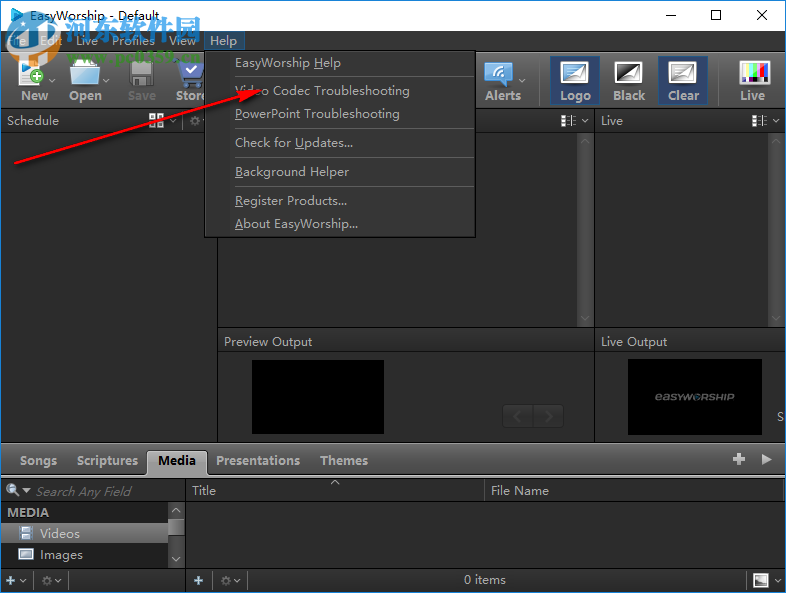
Task: Click Preview panel scroll down arrow
Action: point(584,318)
